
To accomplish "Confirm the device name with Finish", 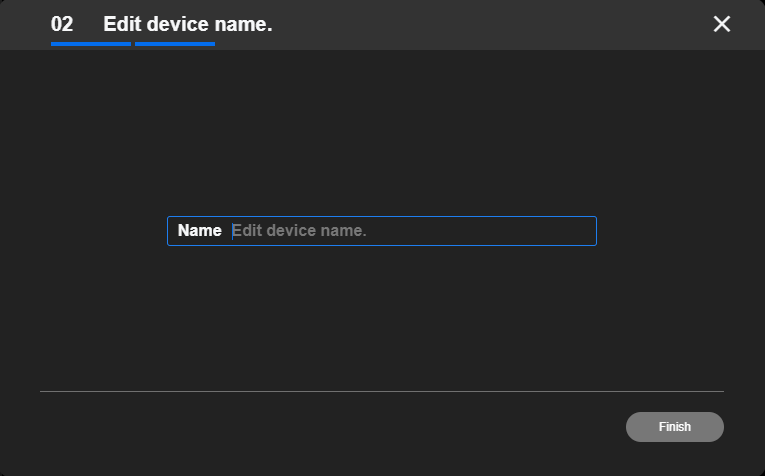I will point(675,427).
